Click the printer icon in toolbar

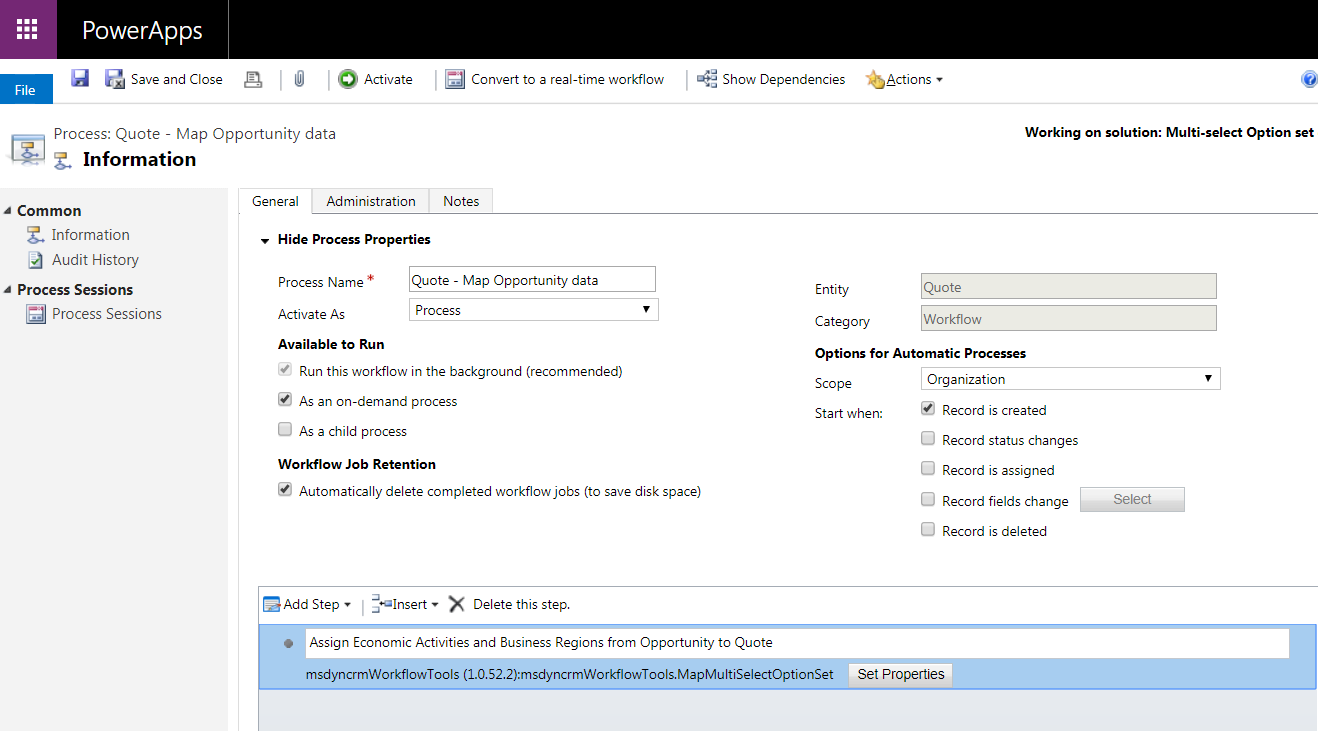253,79
